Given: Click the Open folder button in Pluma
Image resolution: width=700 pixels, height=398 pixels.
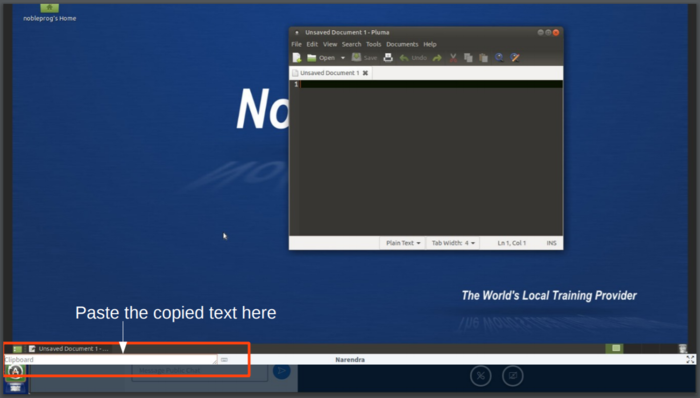Looking at the screenshot, I should click(321, 58).
